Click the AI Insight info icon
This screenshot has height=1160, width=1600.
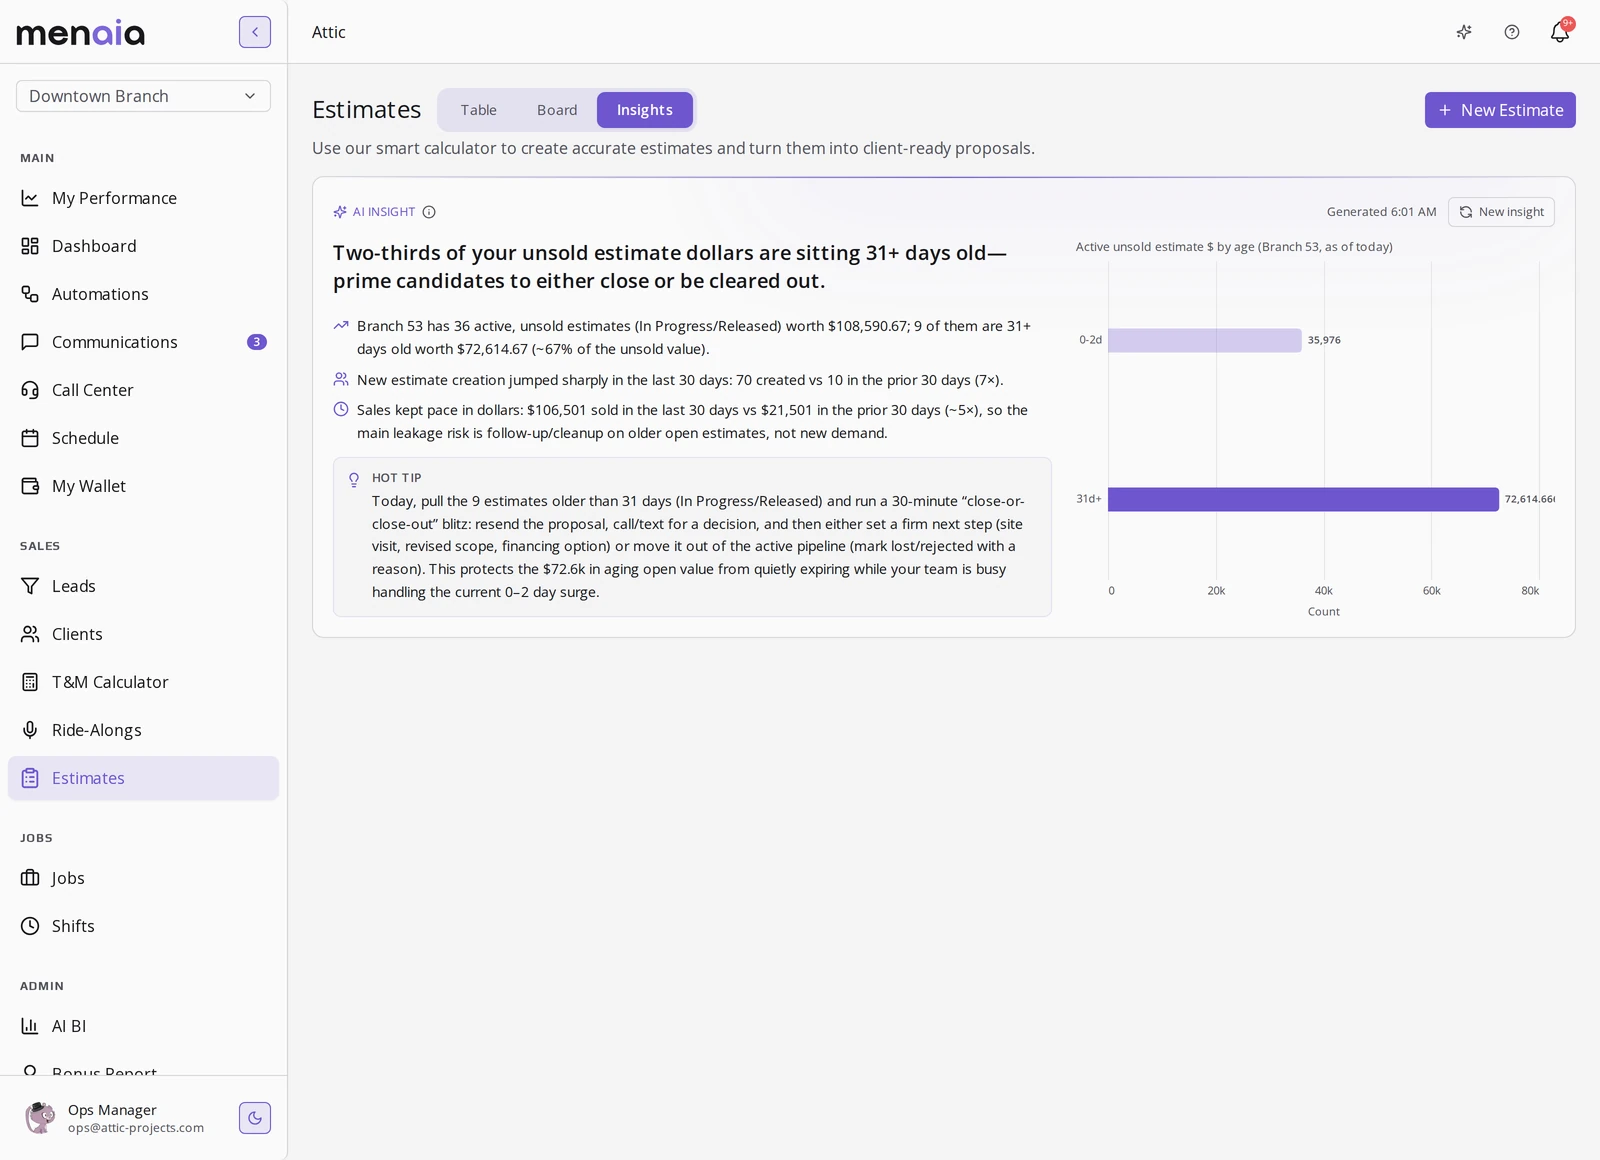429,212
